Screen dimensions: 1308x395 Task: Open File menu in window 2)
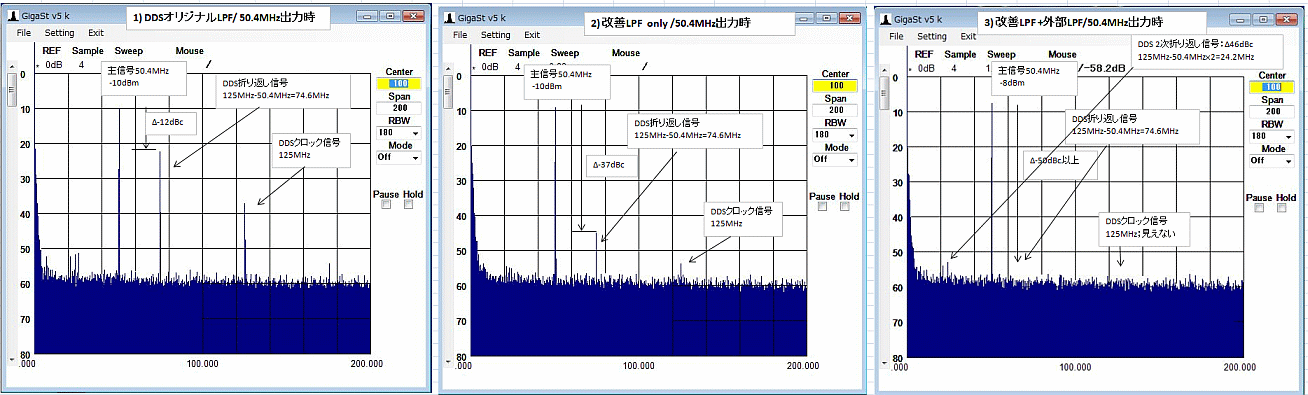460,34
